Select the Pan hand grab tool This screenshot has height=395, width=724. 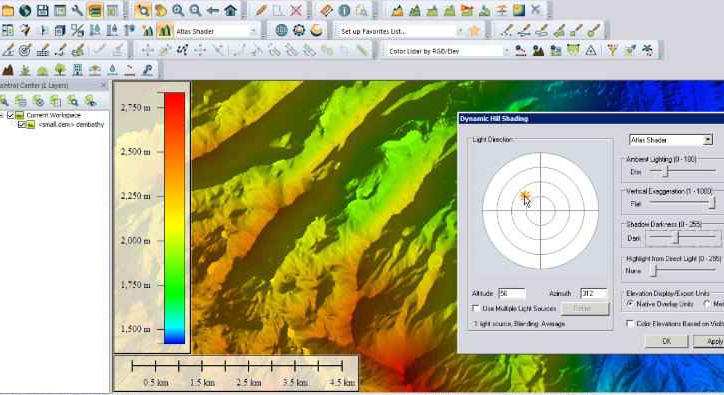click(160, 10)
